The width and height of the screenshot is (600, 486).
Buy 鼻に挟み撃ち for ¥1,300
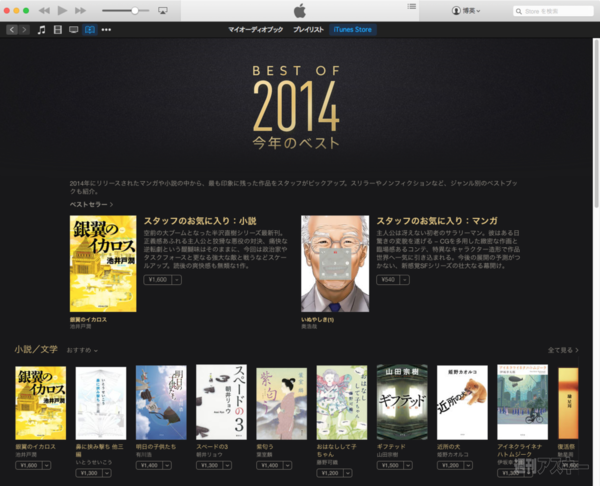coord(89,473)
